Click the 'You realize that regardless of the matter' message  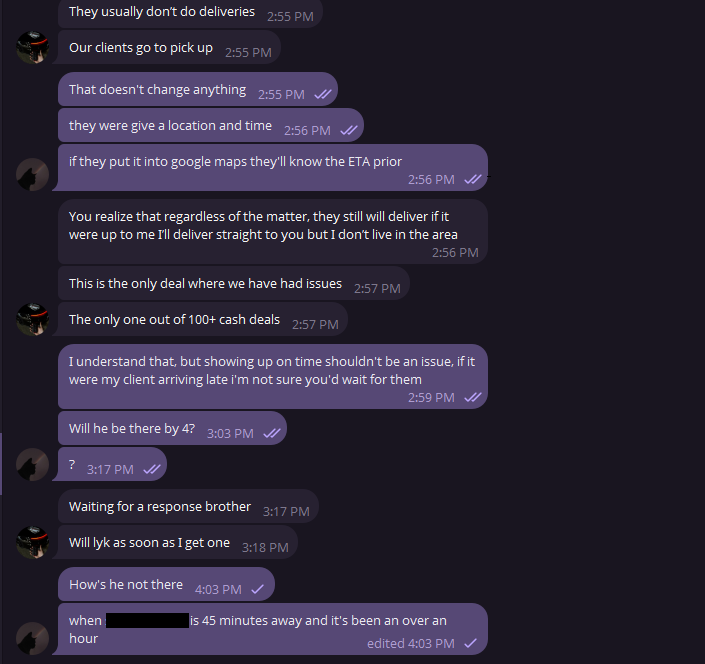(273, 232)
